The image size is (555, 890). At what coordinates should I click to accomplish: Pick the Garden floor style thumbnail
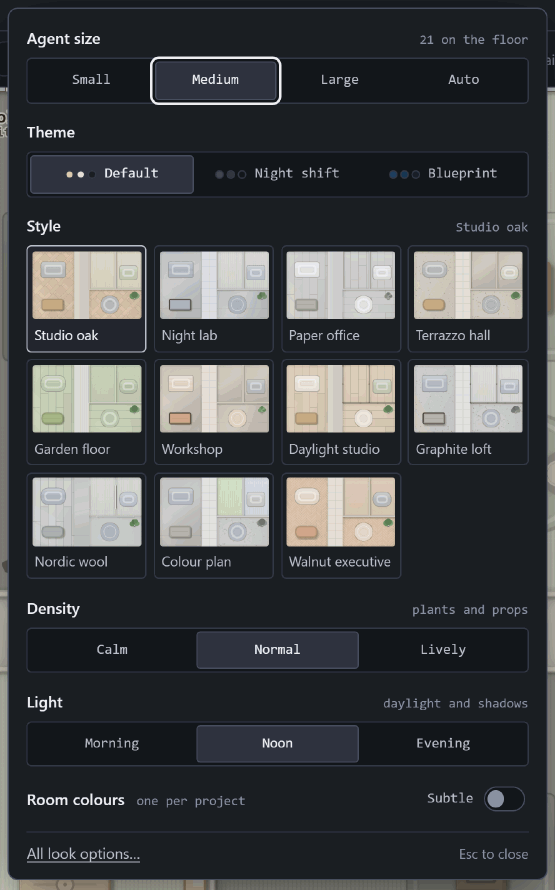pyautogui.click(x=86, y=412)
